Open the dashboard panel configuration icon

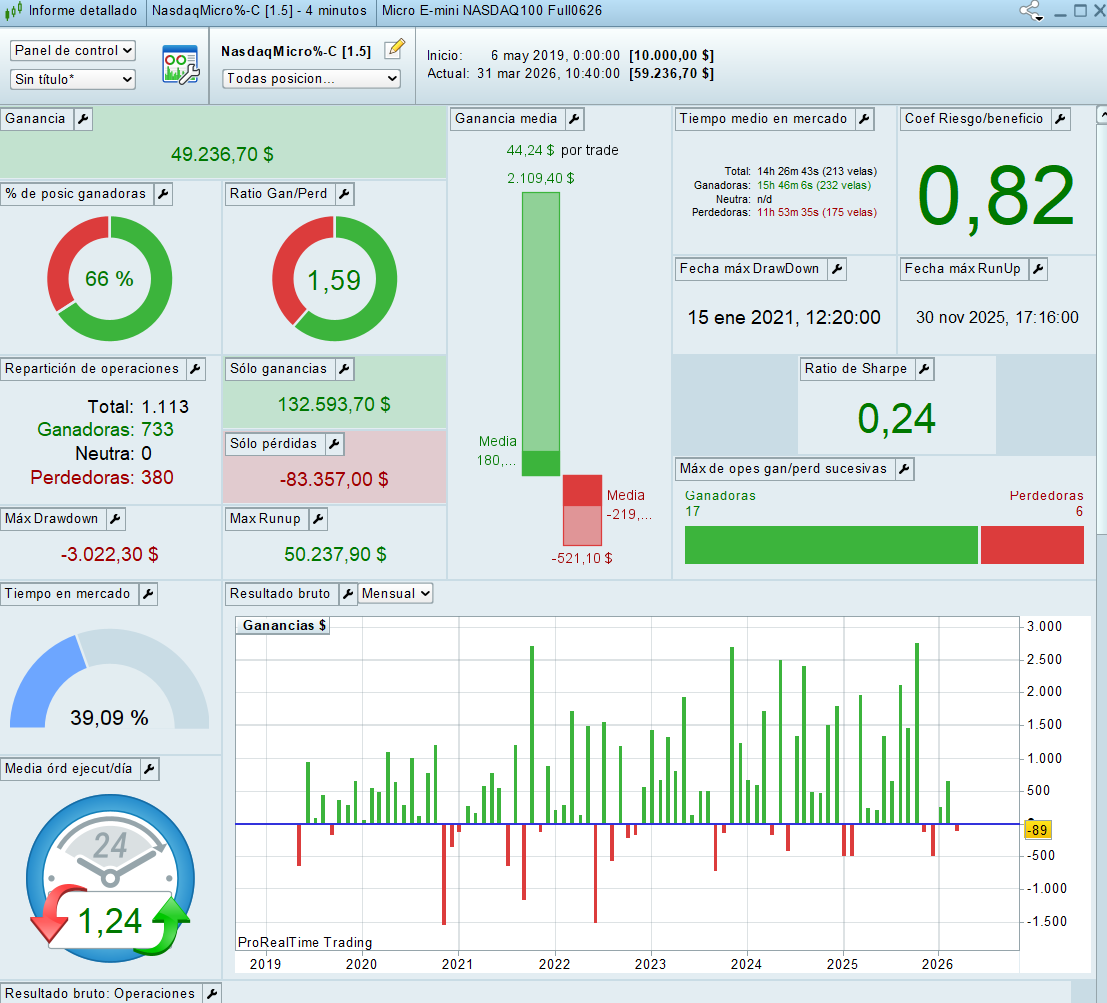pyautogui.click(x=181, y=64)
